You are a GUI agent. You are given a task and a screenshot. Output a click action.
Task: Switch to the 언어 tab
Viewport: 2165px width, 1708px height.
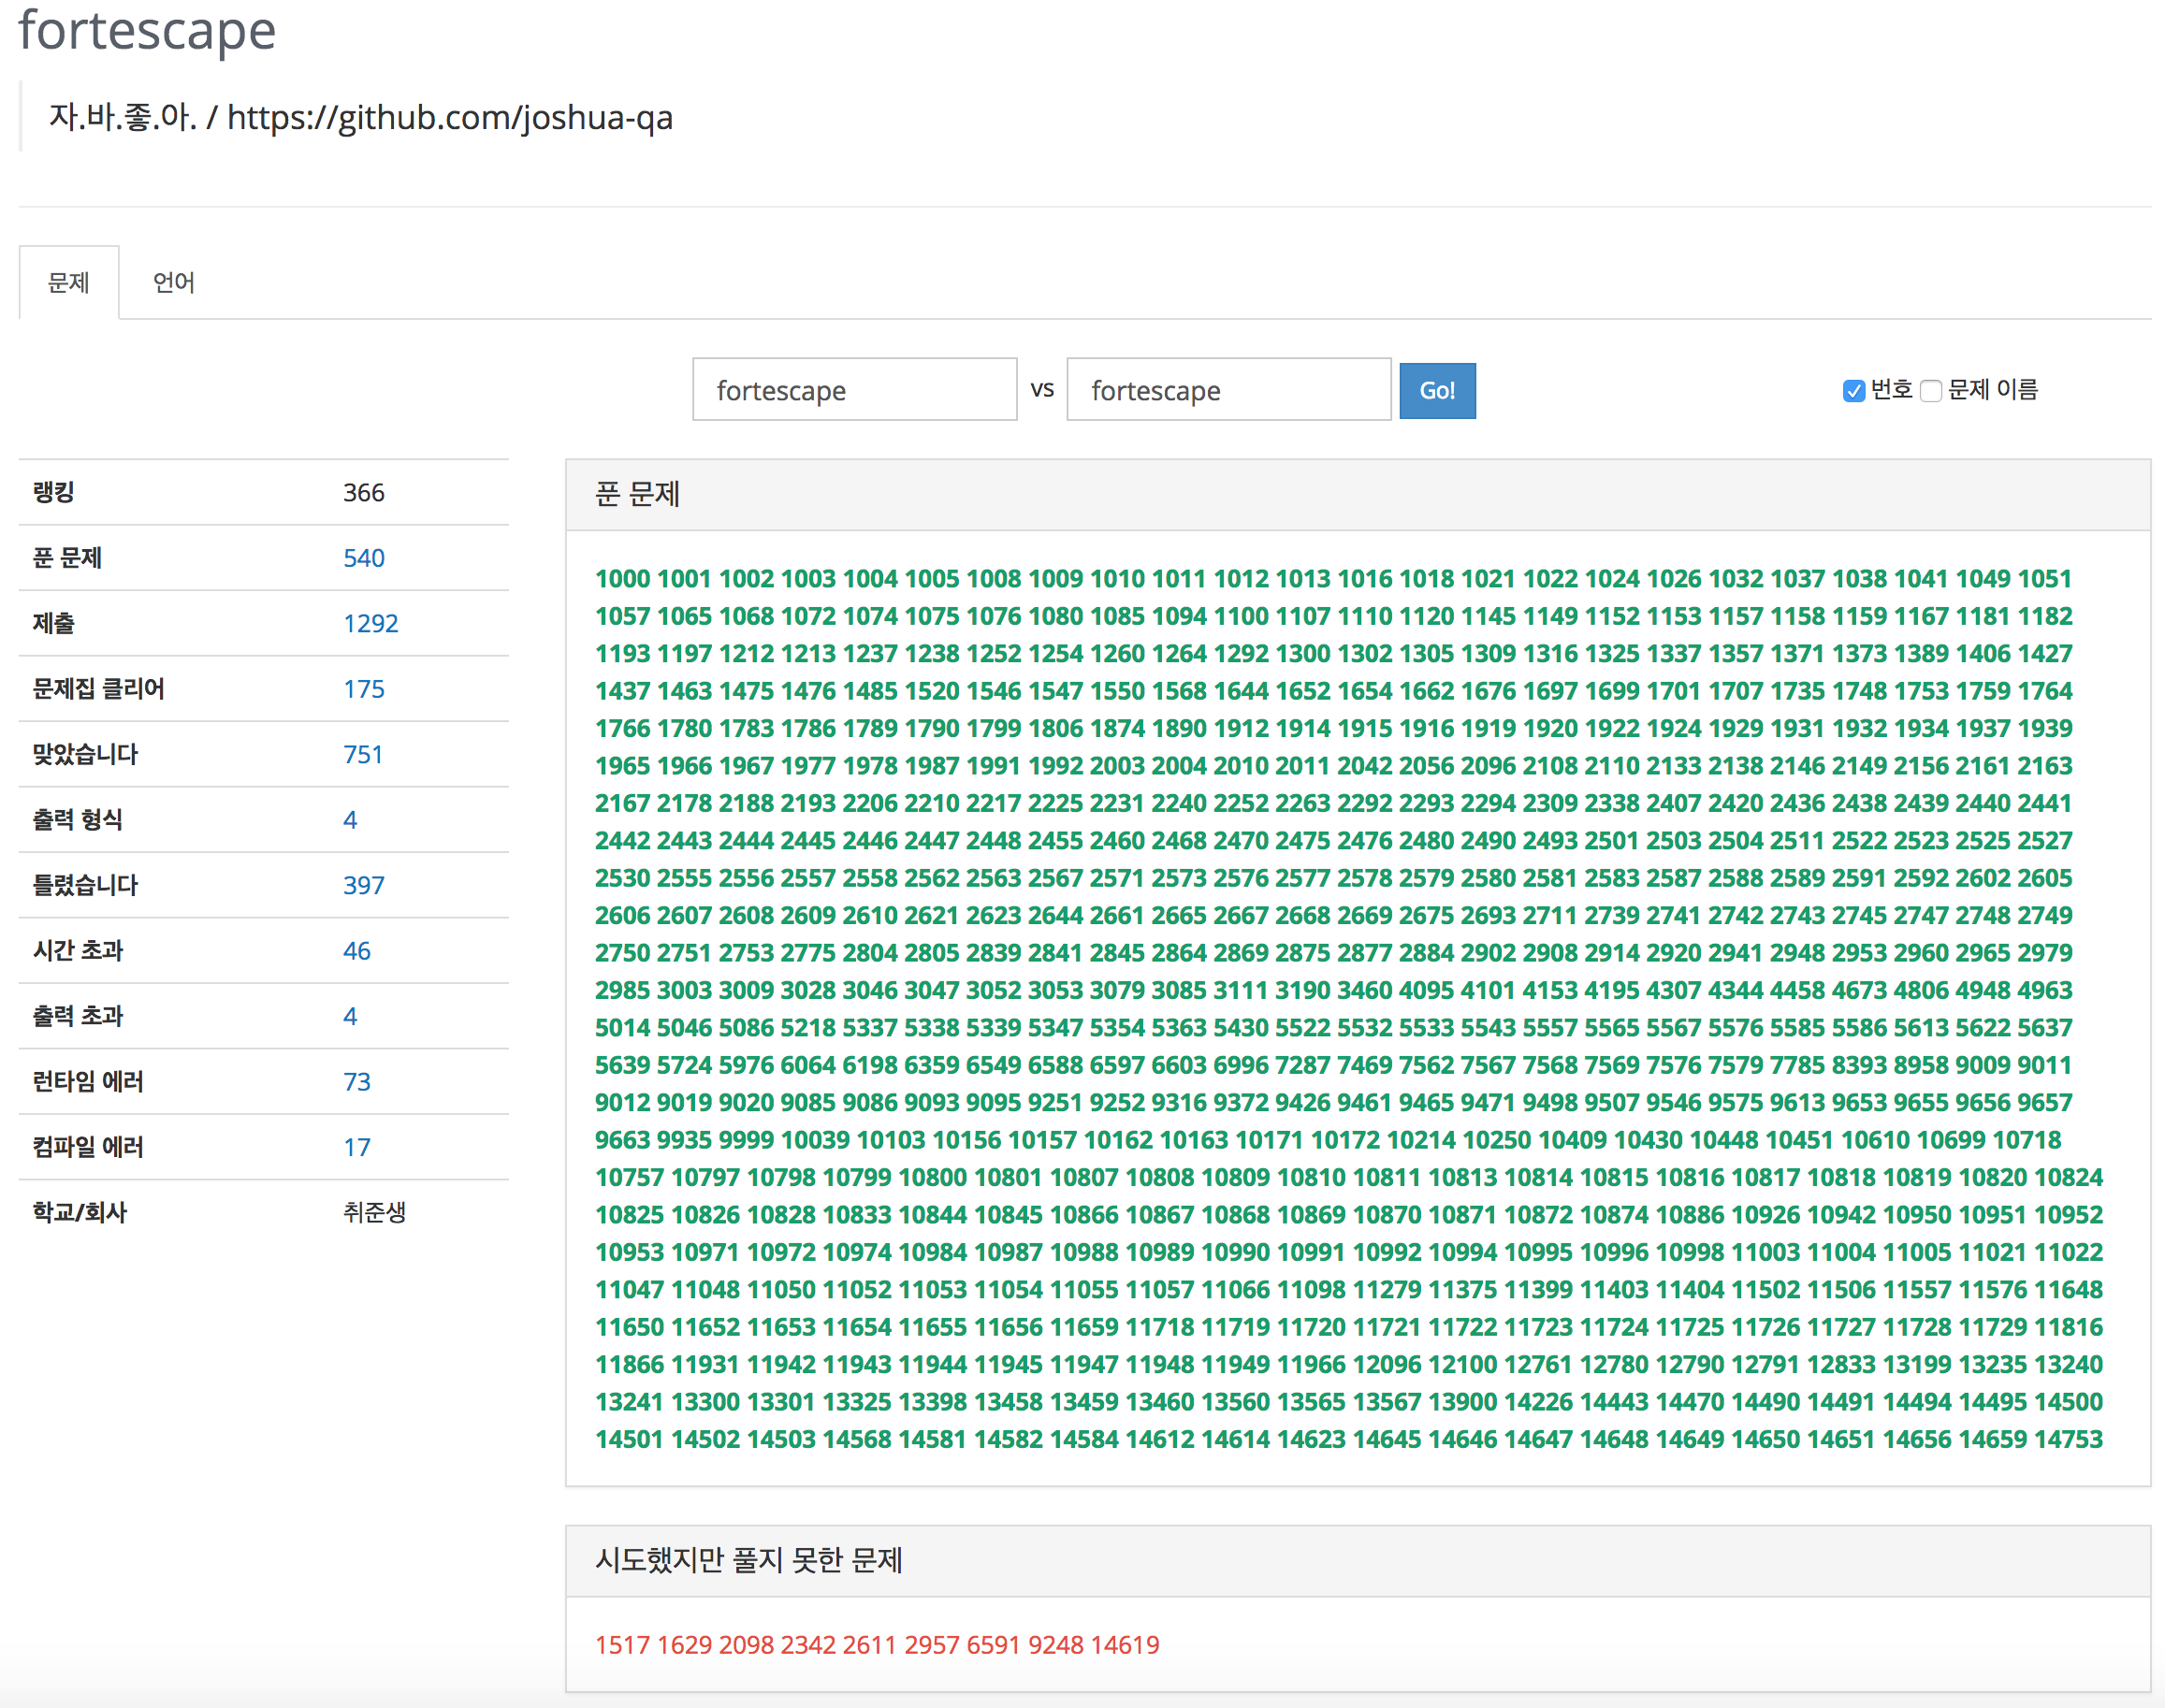point(173,283)
